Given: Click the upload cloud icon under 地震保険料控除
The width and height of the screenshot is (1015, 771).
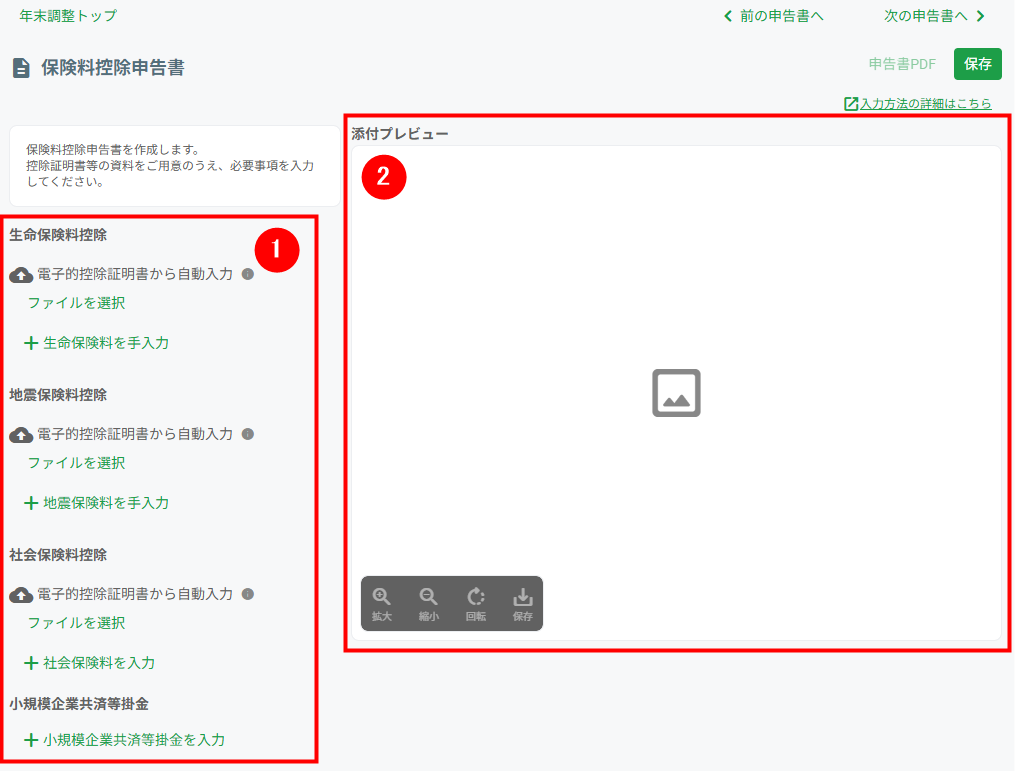Looking at the screenshot, I should 19,434.
